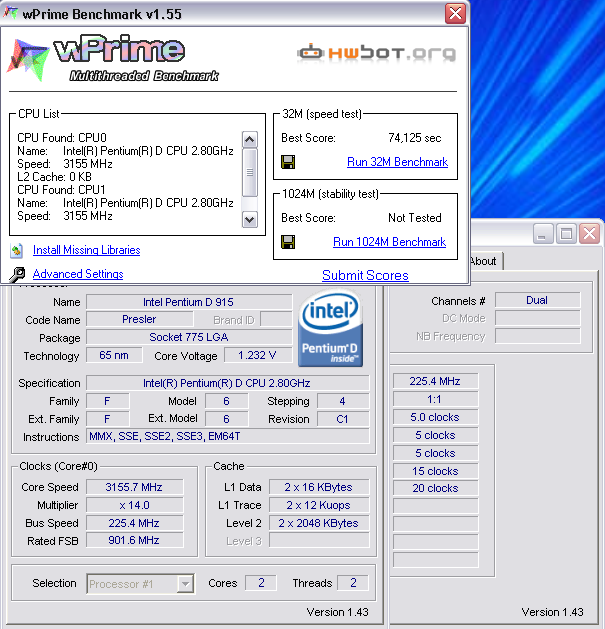
Task: Maximize the CPU-Z memory window
Action: [x=566, y=233]
